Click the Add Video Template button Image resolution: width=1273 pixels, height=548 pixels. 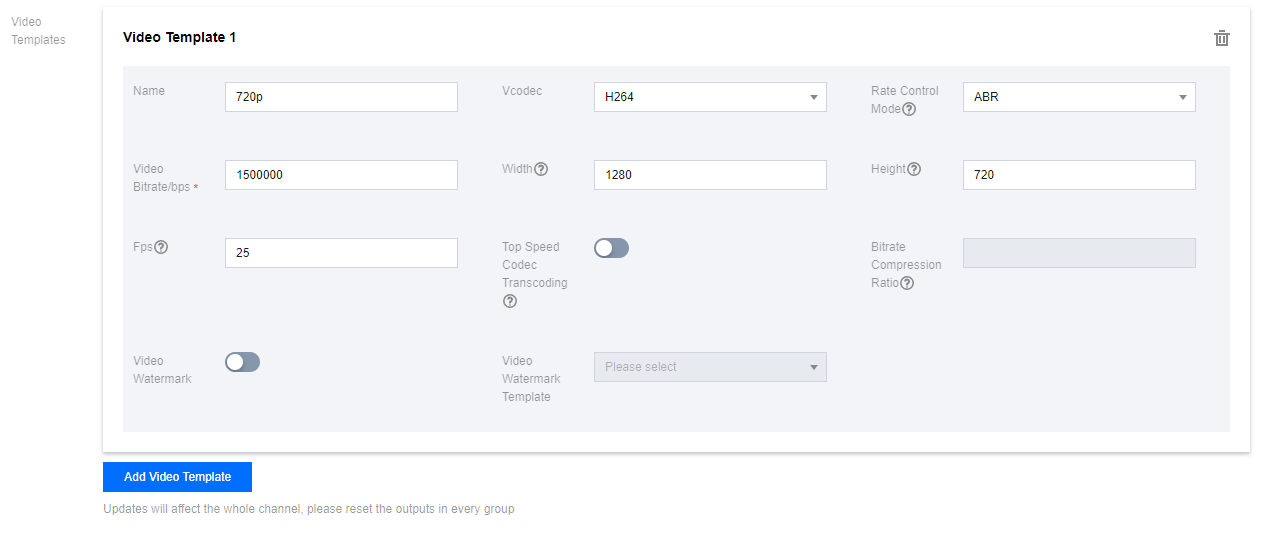[x=177, y=477]
